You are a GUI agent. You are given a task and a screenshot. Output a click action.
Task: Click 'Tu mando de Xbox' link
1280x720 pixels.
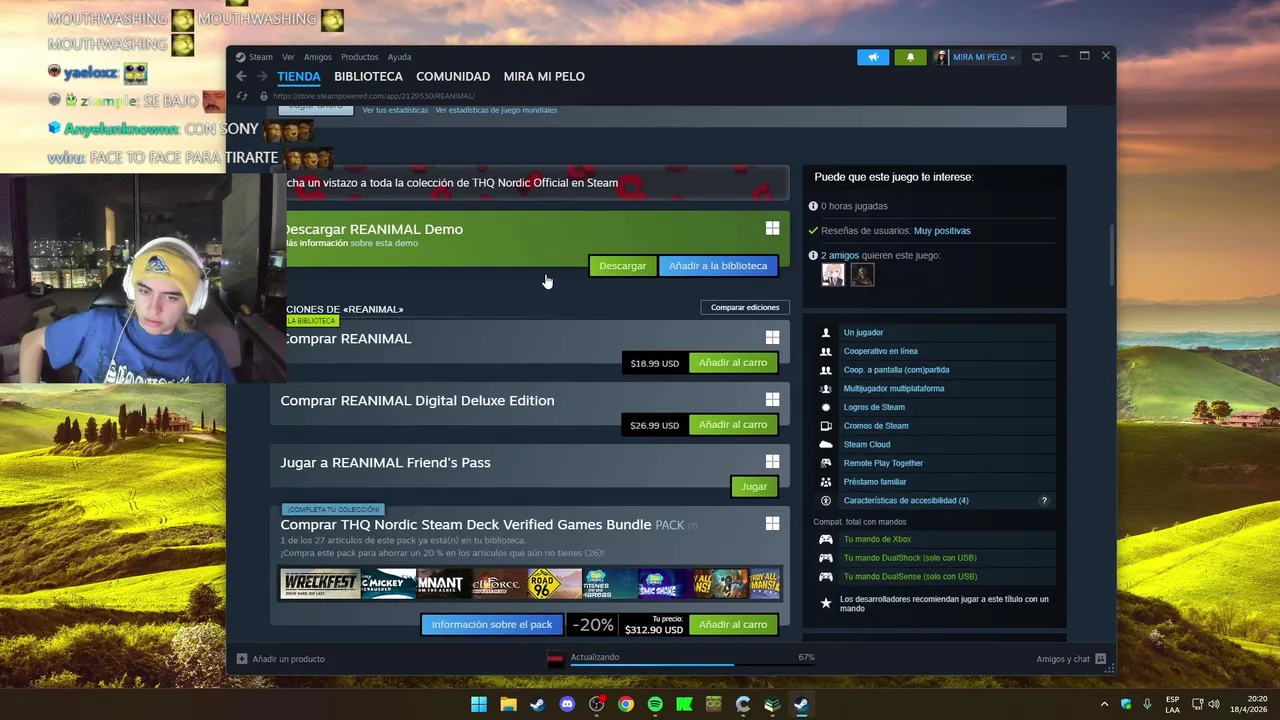click(877, 540)
